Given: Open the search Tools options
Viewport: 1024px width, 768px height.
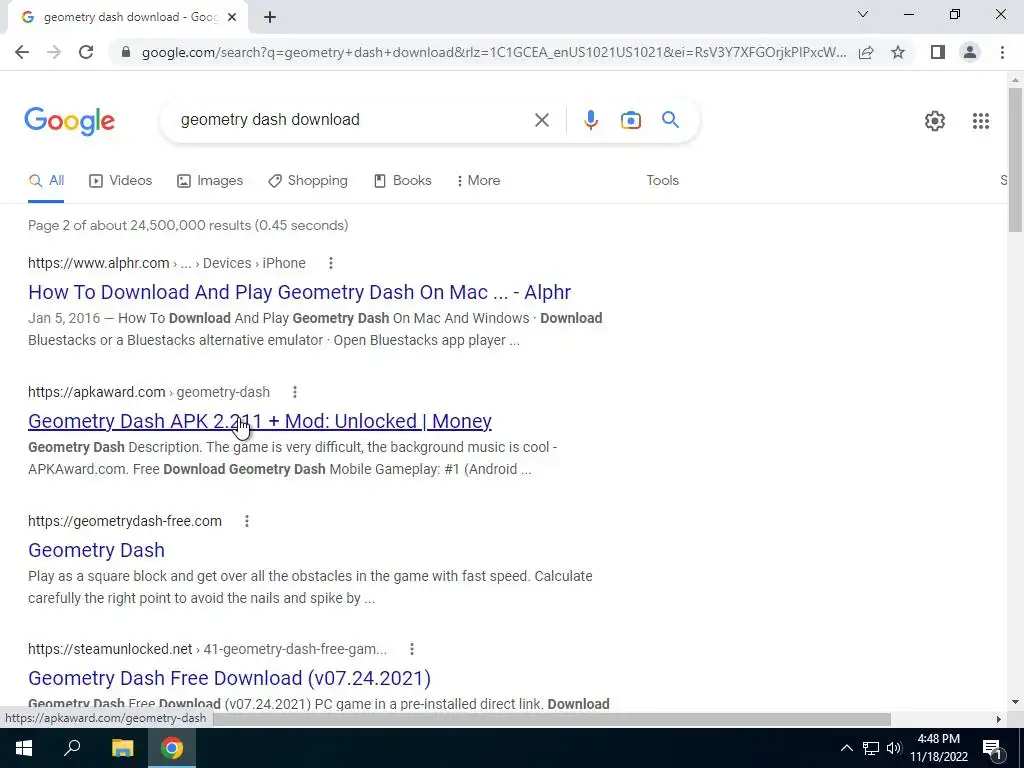Looking at the screenshot, I should (x=662, y=181).
